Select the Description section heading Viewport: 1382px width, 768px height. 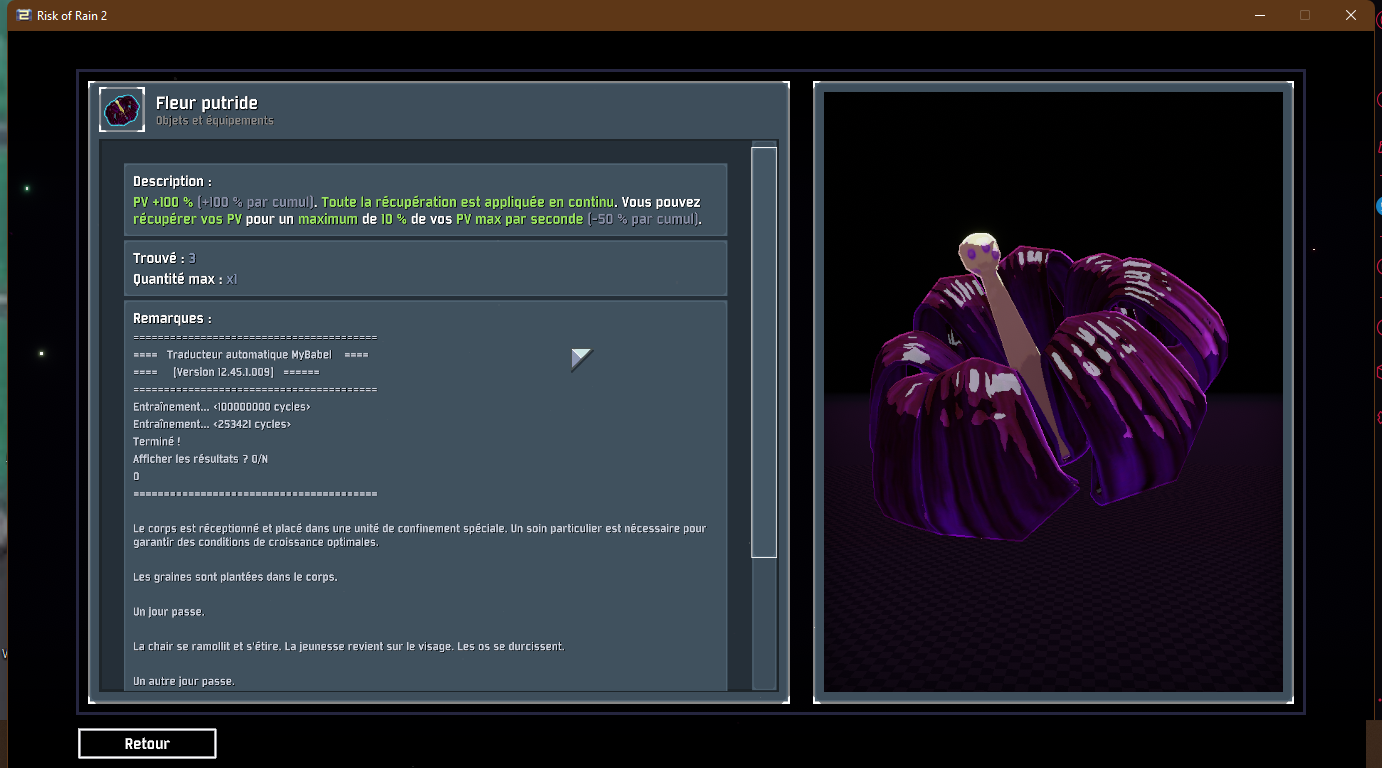pyautogui.click(x=172, y=181)
